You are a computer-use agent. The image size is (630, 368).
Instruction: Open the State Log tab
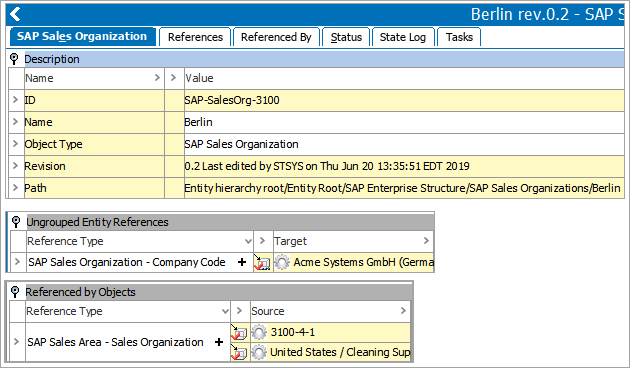coord(403,37)
